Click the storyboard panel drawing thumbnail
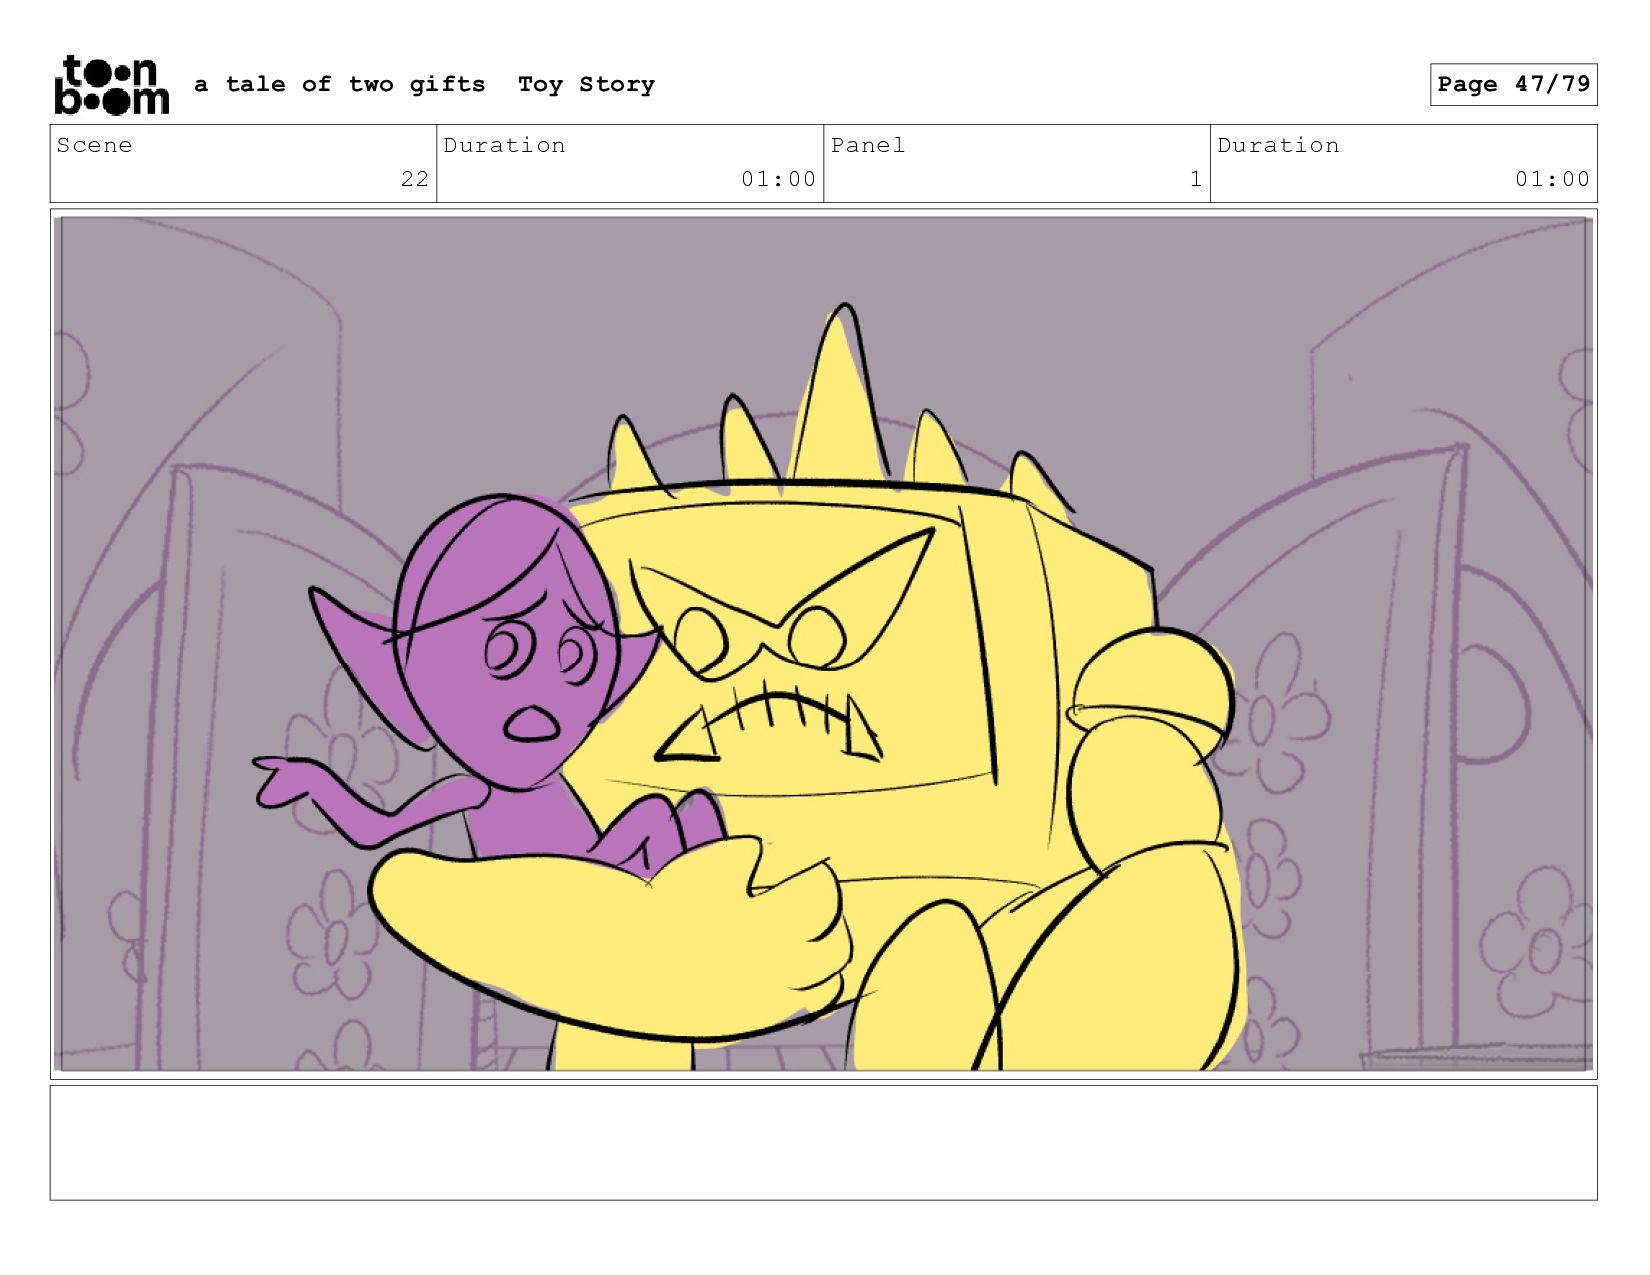Viewport: 1650px width, 1275px height. (x=824, y=644)
